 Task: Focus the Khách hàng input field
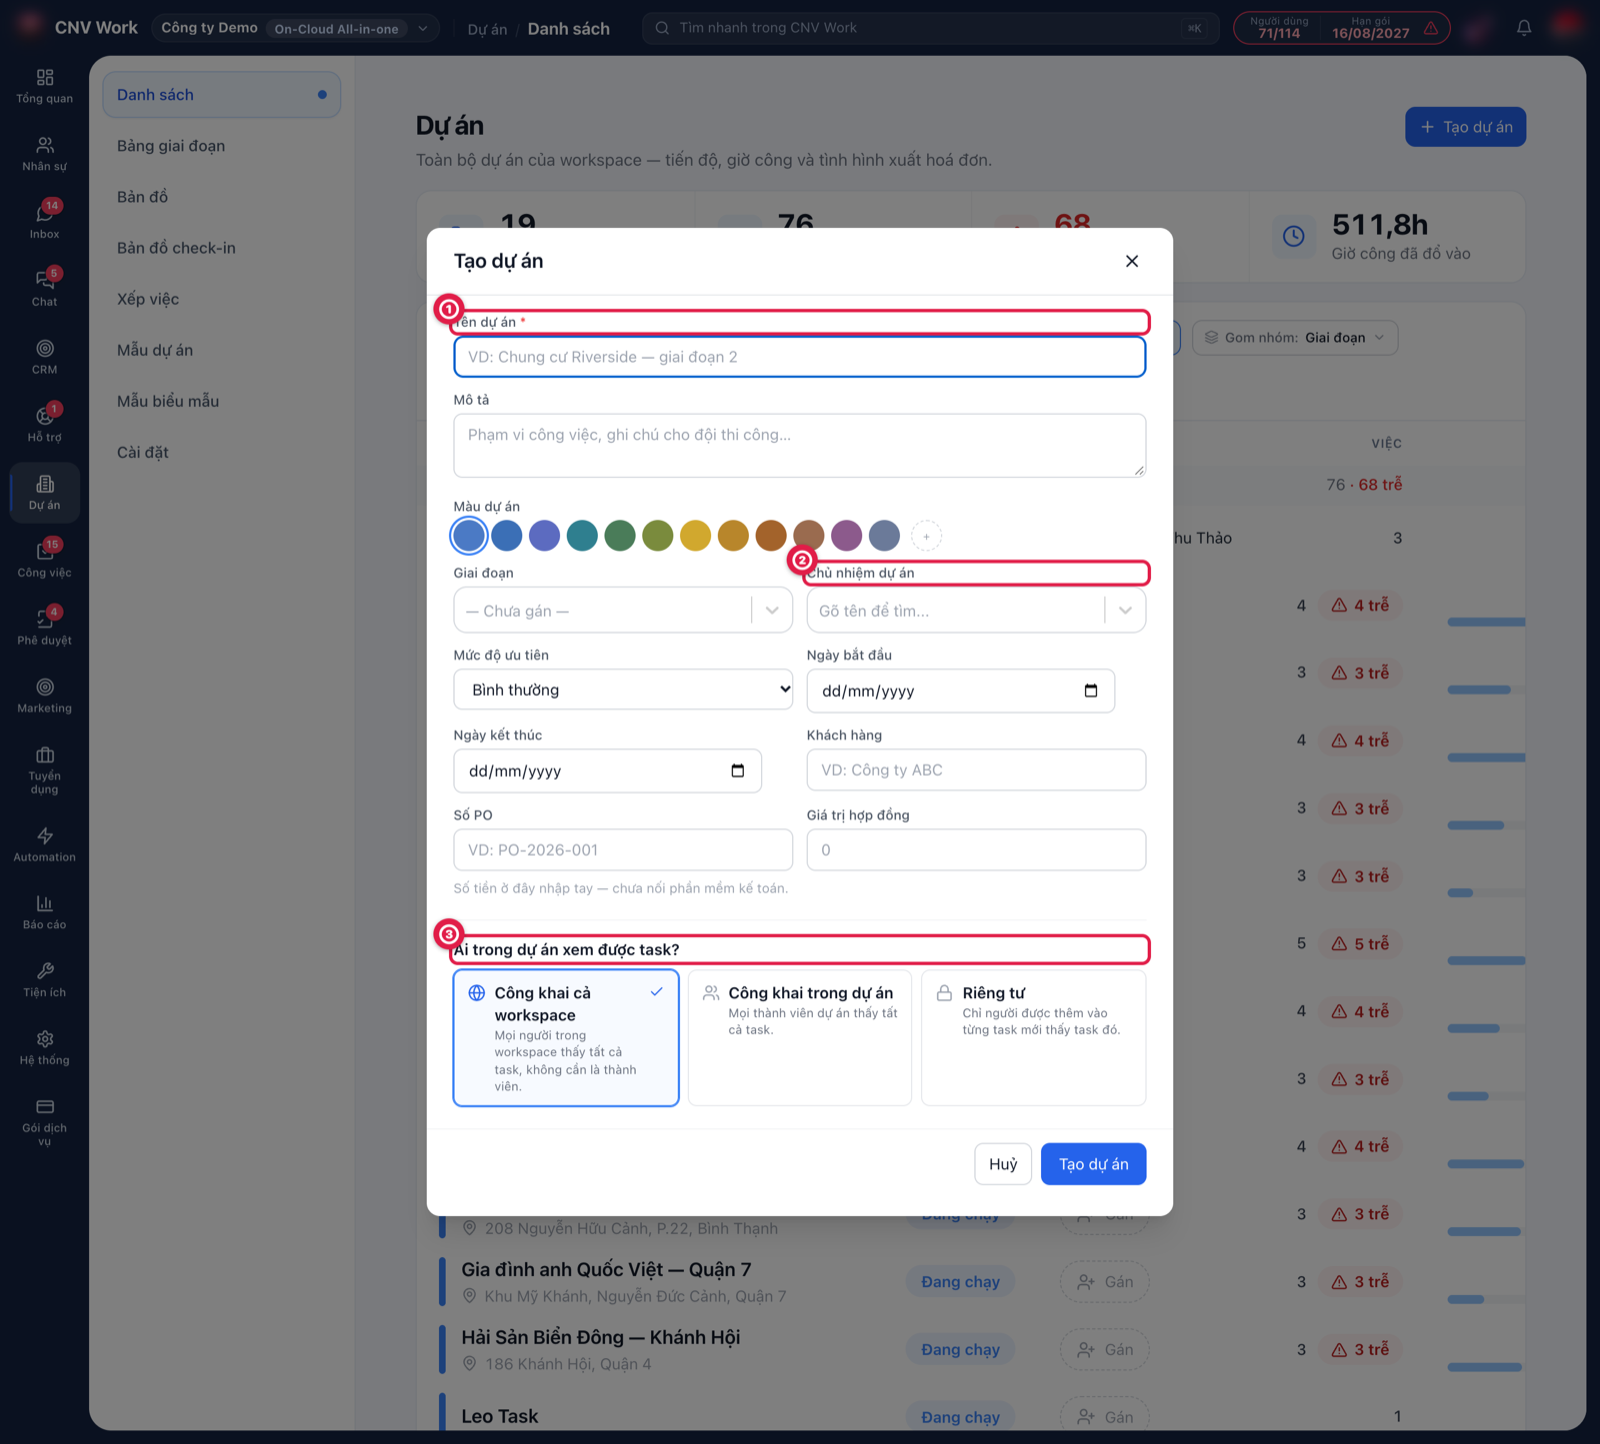(x=976, y=770)
